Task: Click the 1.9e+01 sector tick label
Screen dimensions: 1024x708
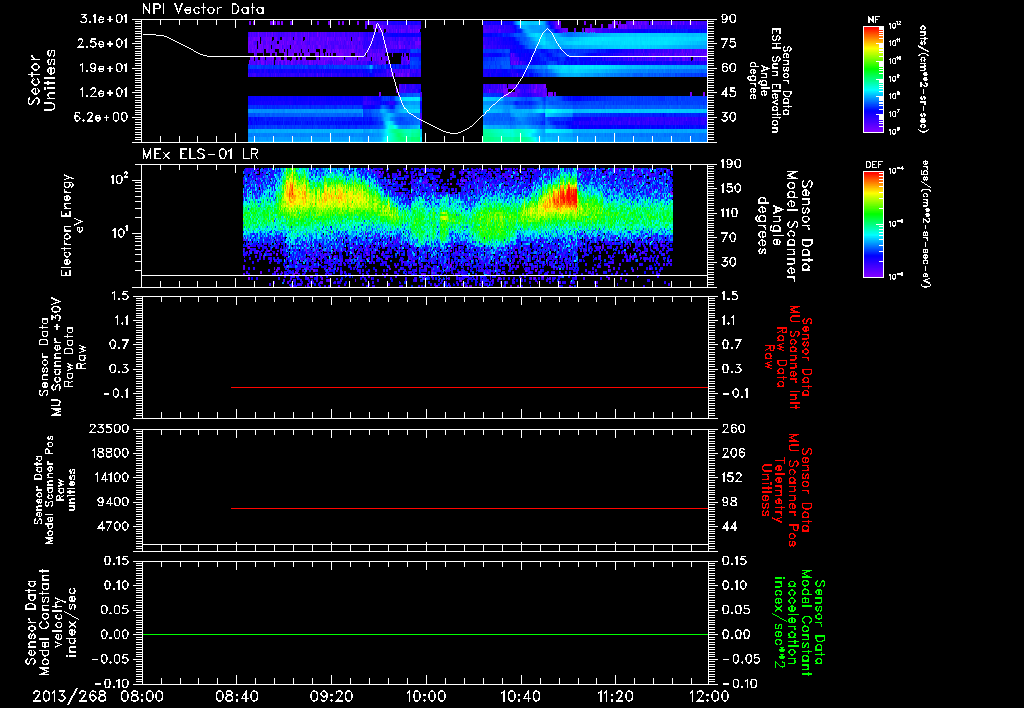Action: (104, 68)
